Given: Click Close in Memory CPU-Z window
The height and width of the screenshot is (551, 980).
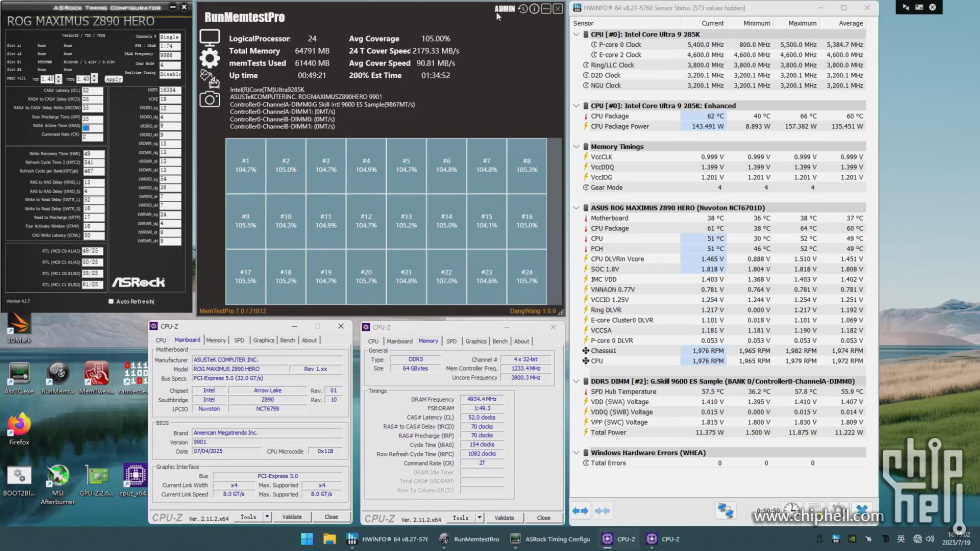Looking at the screenshot, I should [x=544, y=517].
